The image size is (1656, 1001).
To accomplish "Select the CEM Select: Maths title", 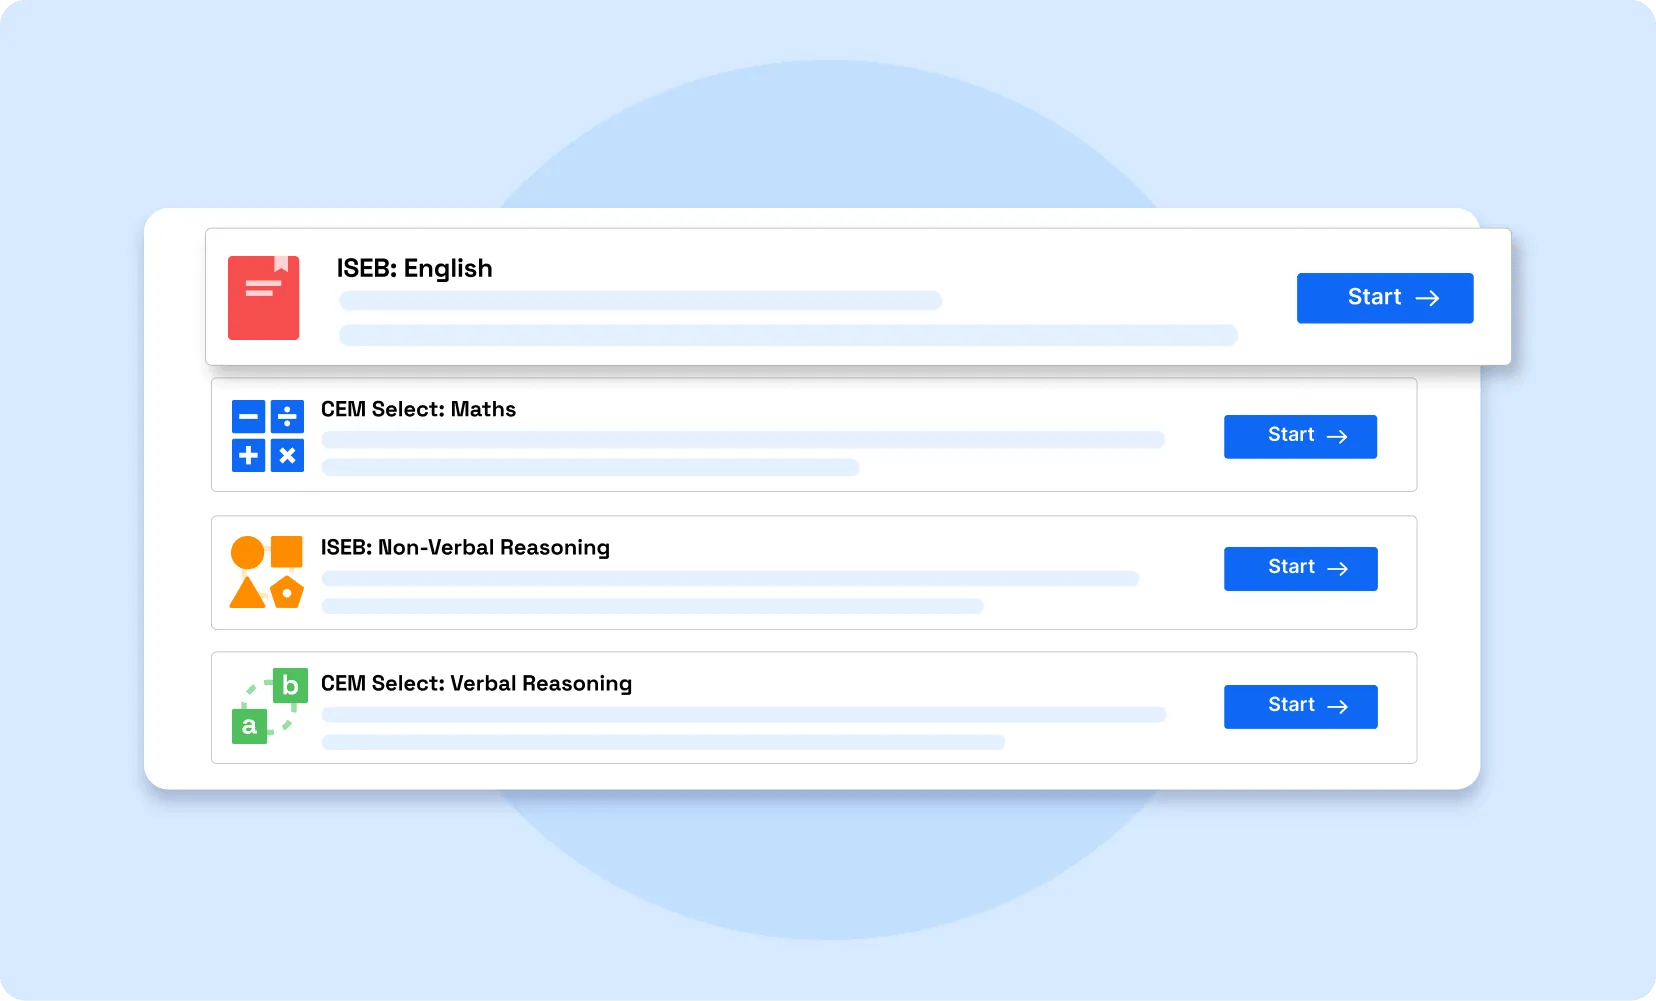I will pos(418,409).
